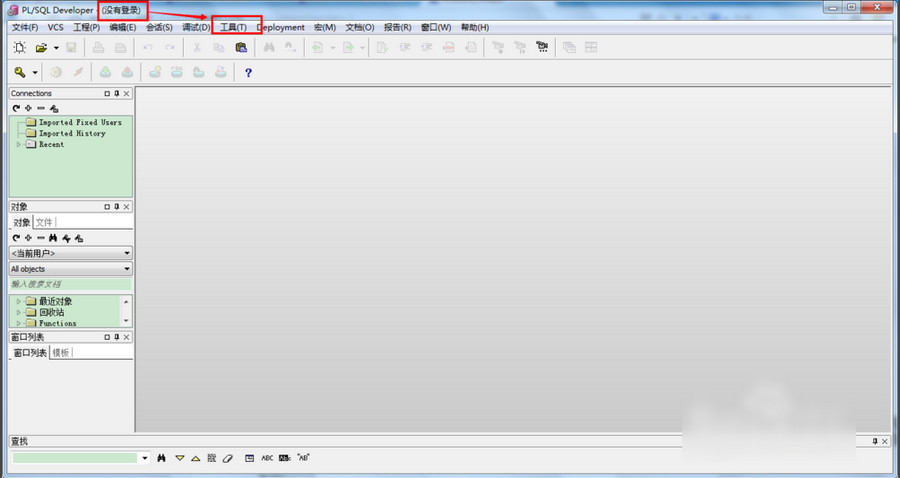Open the 文件 tab in object browser
This screenshot has width=900, height=478.
point(44,222)
